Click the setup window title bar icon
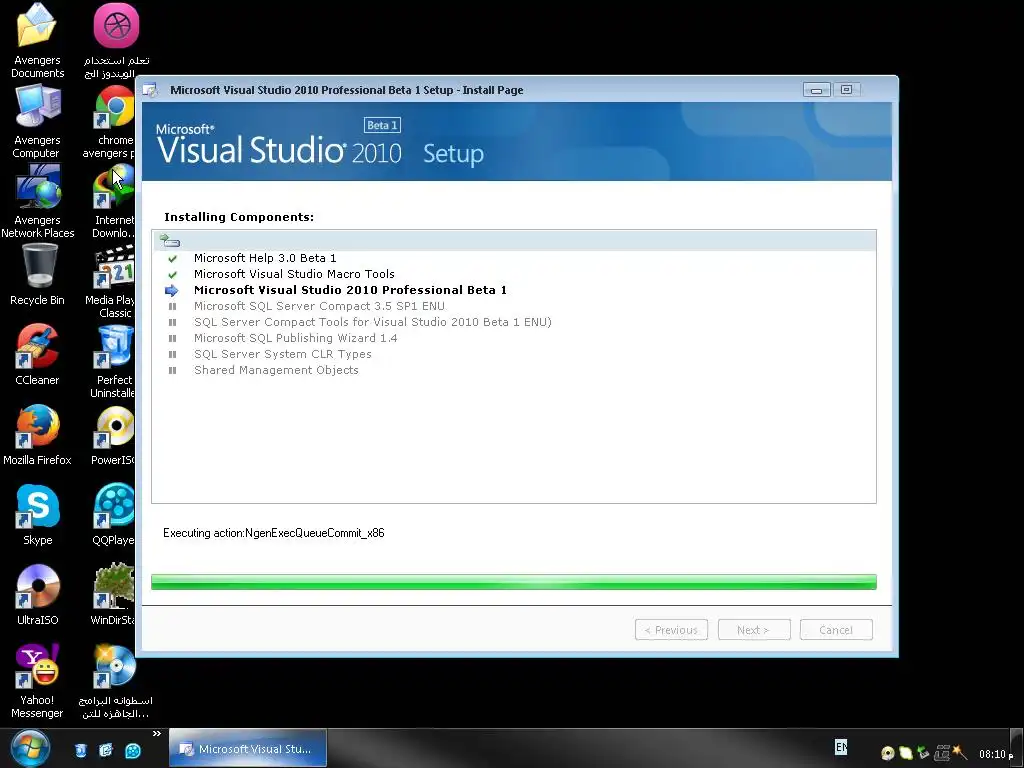Viewport: 1024px width, 768px height. (150, 90)
